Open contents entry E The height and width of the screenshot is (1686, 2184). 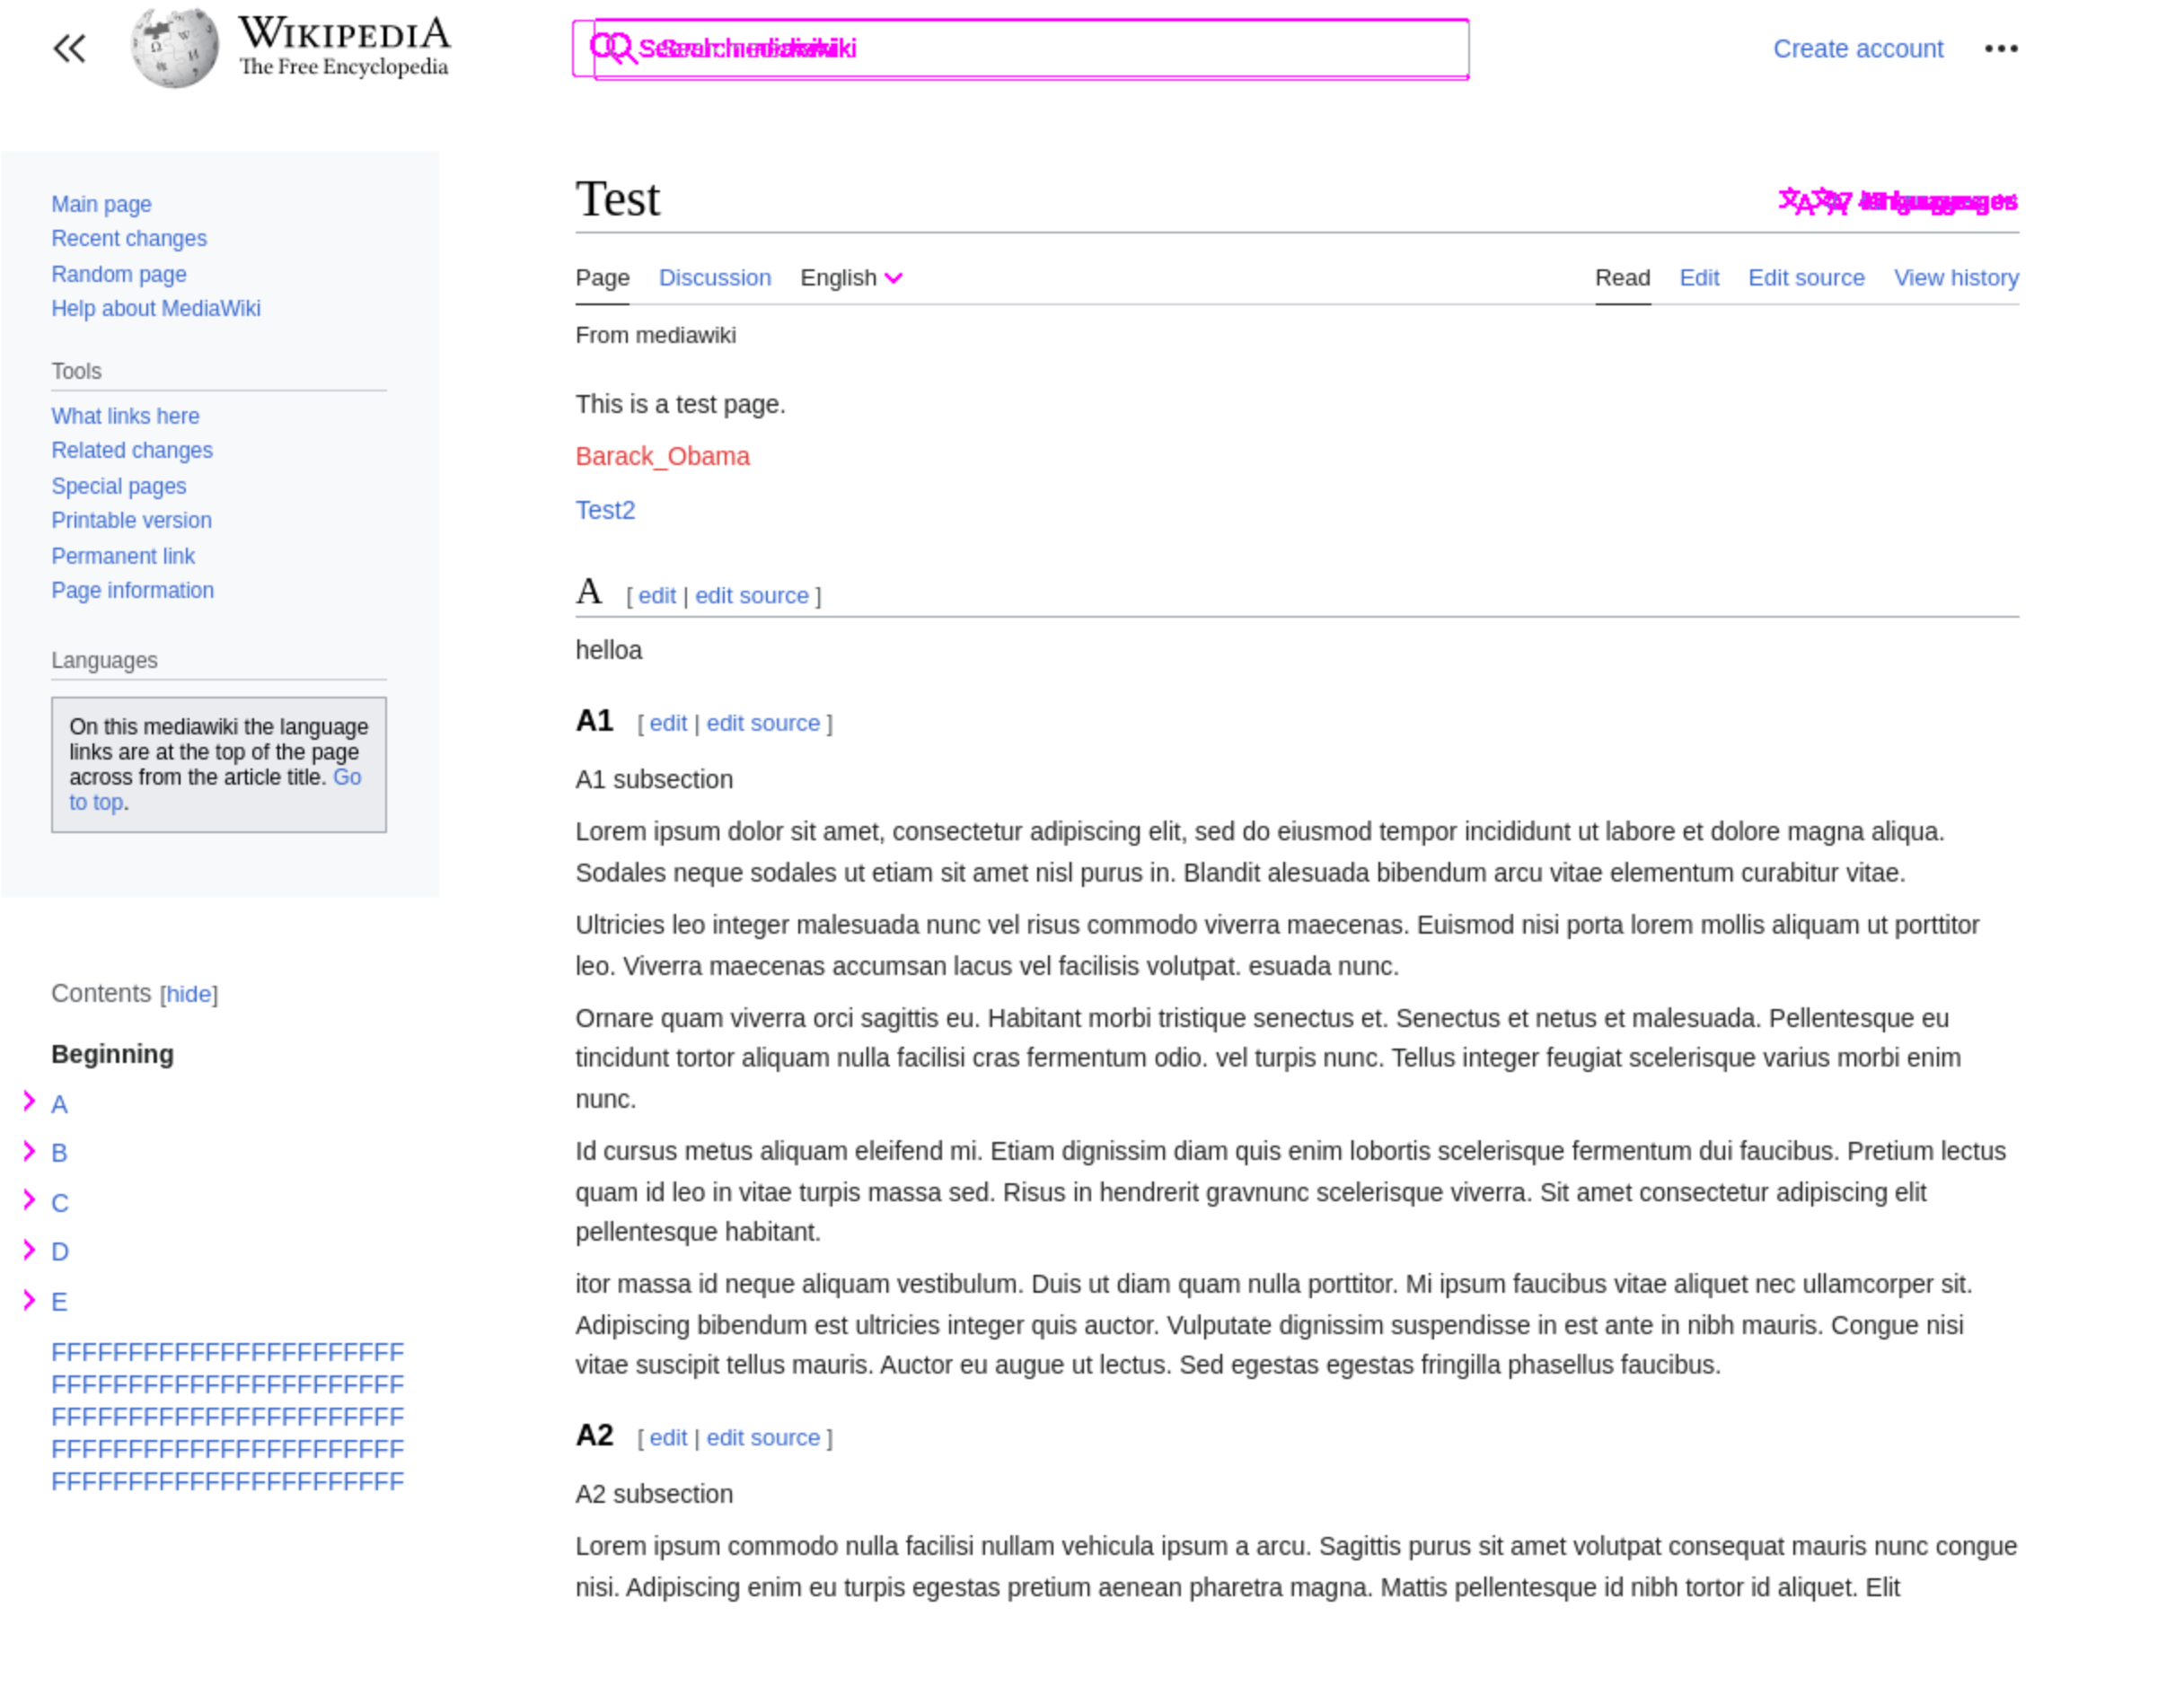pyautogui.click(x=59, y=1302)
